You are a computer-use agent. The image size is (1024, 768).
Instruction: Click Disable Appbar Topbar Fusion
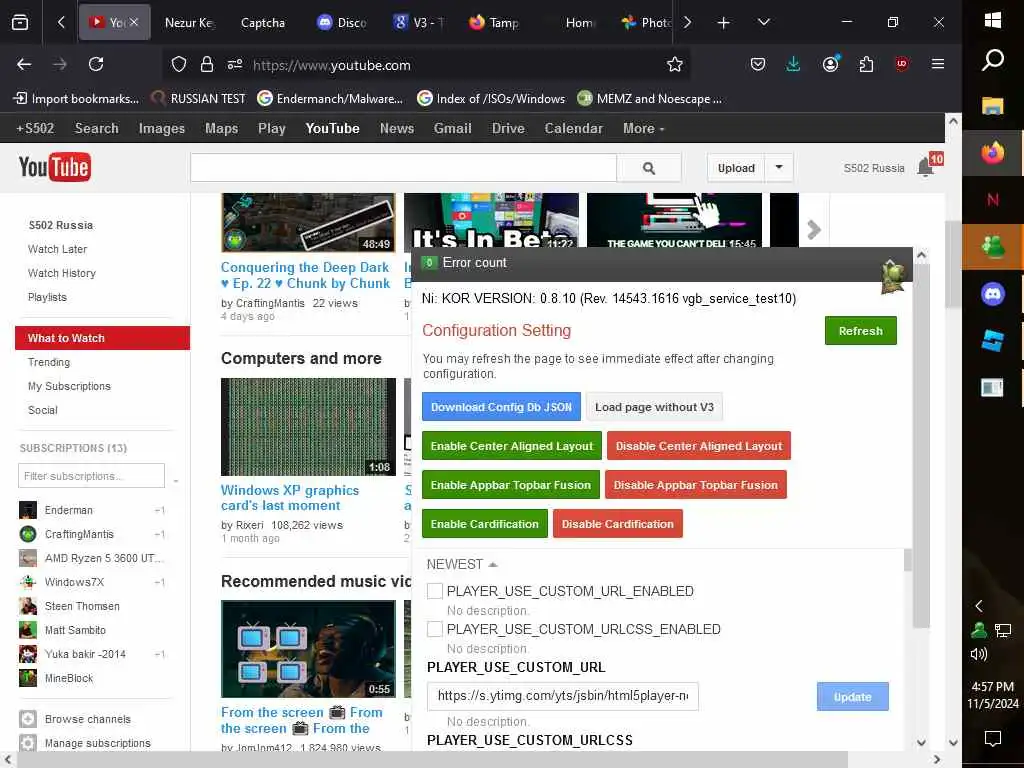[696, 485]
